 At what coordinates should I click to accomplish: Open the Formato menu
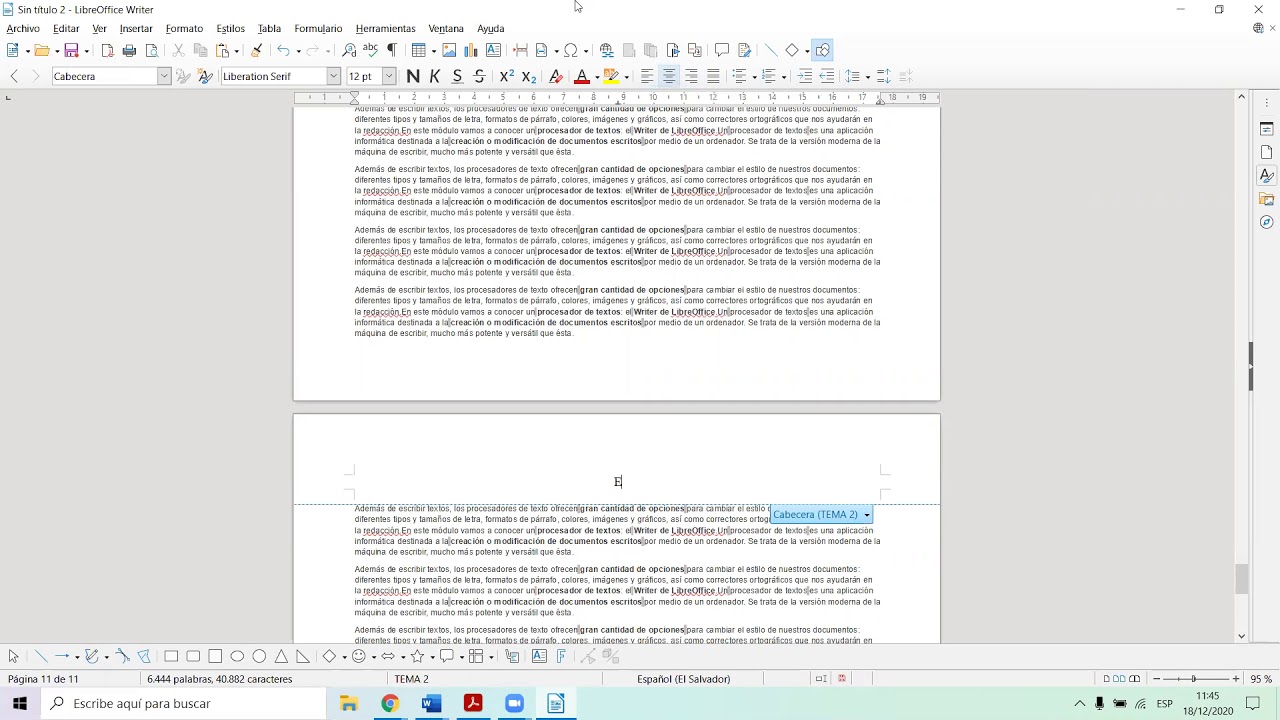184,28
